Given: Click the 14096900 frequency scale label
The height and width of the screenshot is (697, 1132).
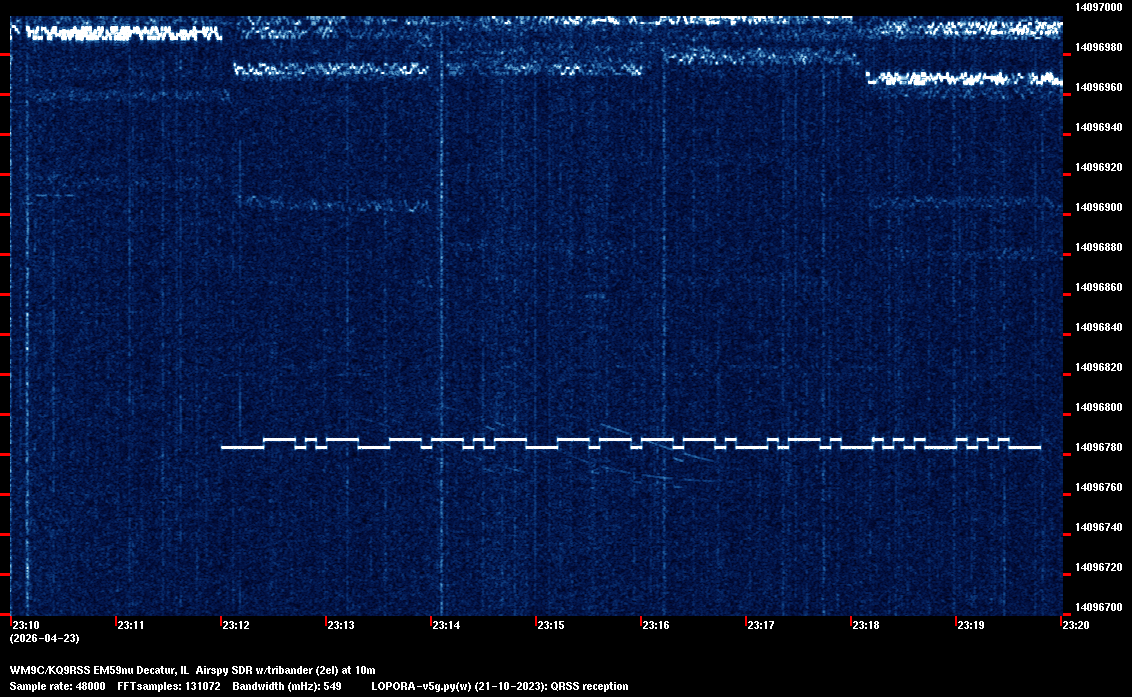Looking at the screenshot, I should coord(1099,208).
